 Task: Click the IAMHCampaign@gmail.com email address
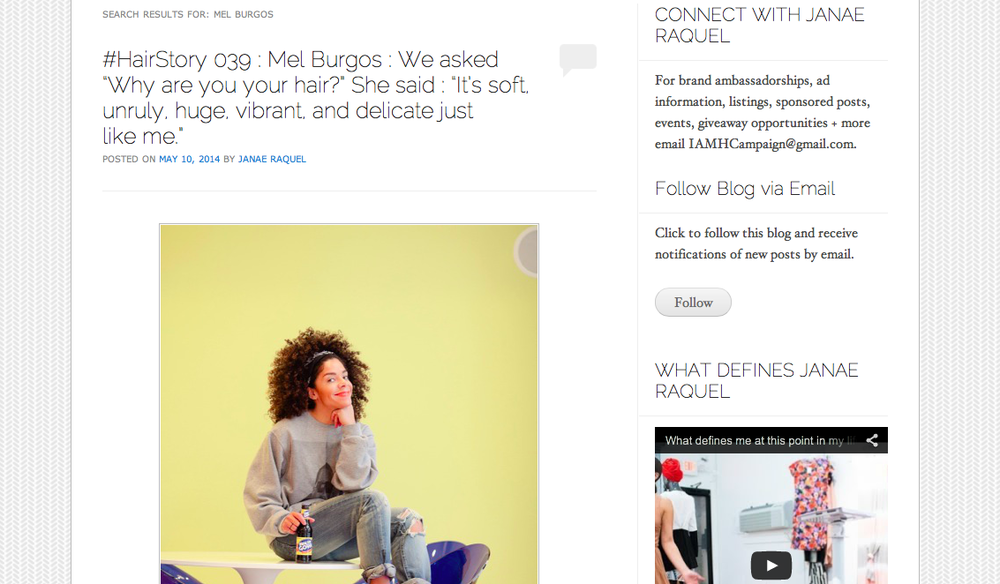(772, 144)
